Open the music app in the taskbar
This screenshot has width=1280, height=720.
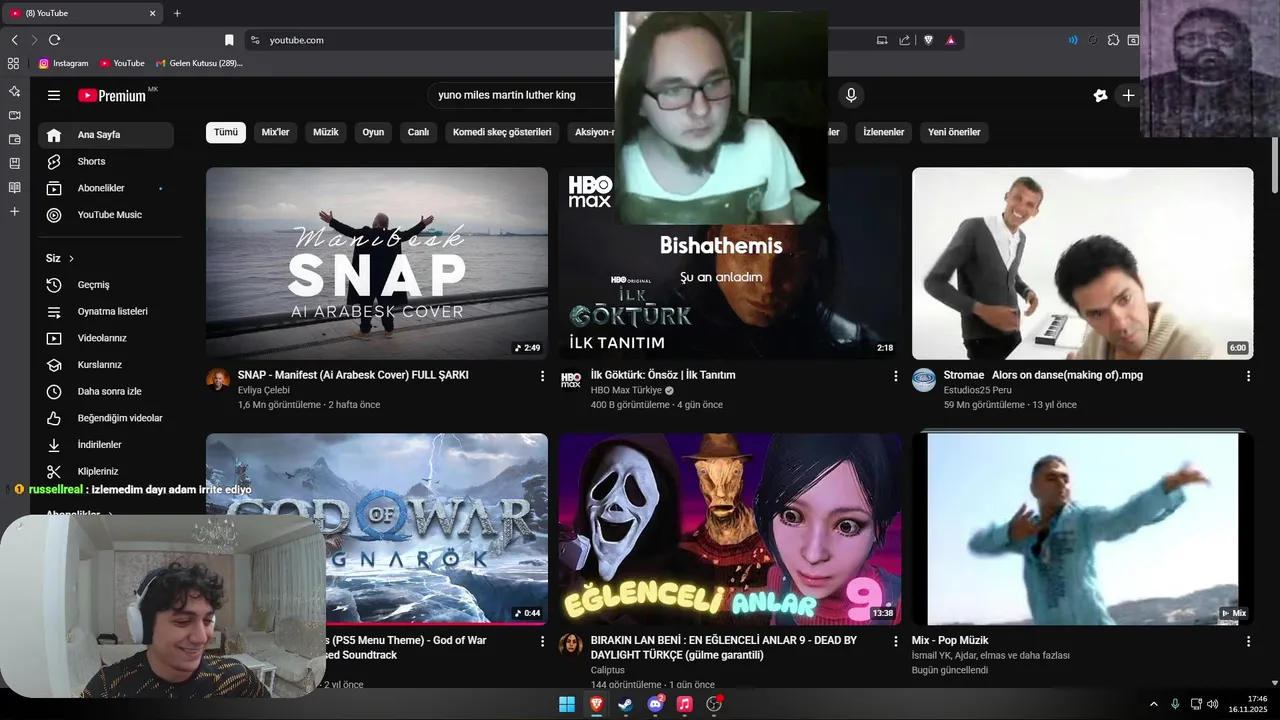click(684, 704)
